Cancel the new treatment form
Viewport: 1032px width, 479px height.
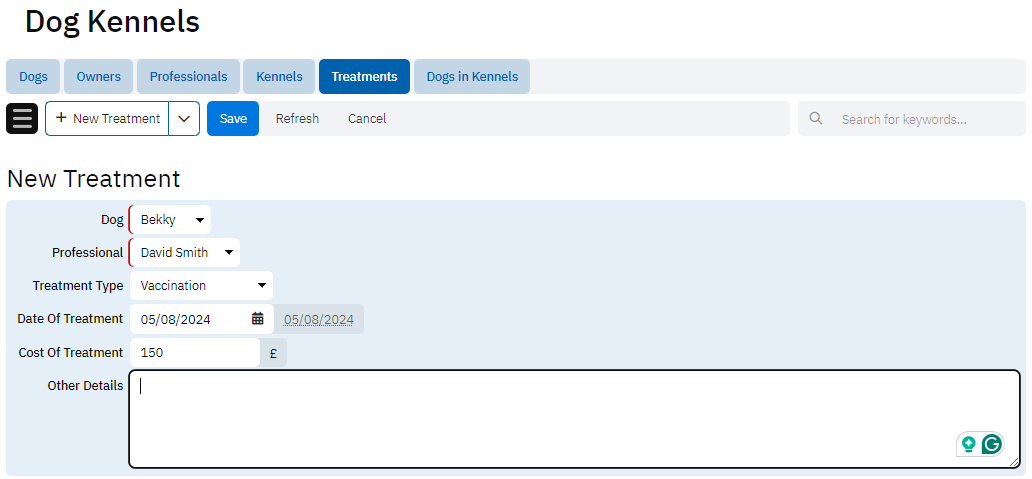point(367,118)
